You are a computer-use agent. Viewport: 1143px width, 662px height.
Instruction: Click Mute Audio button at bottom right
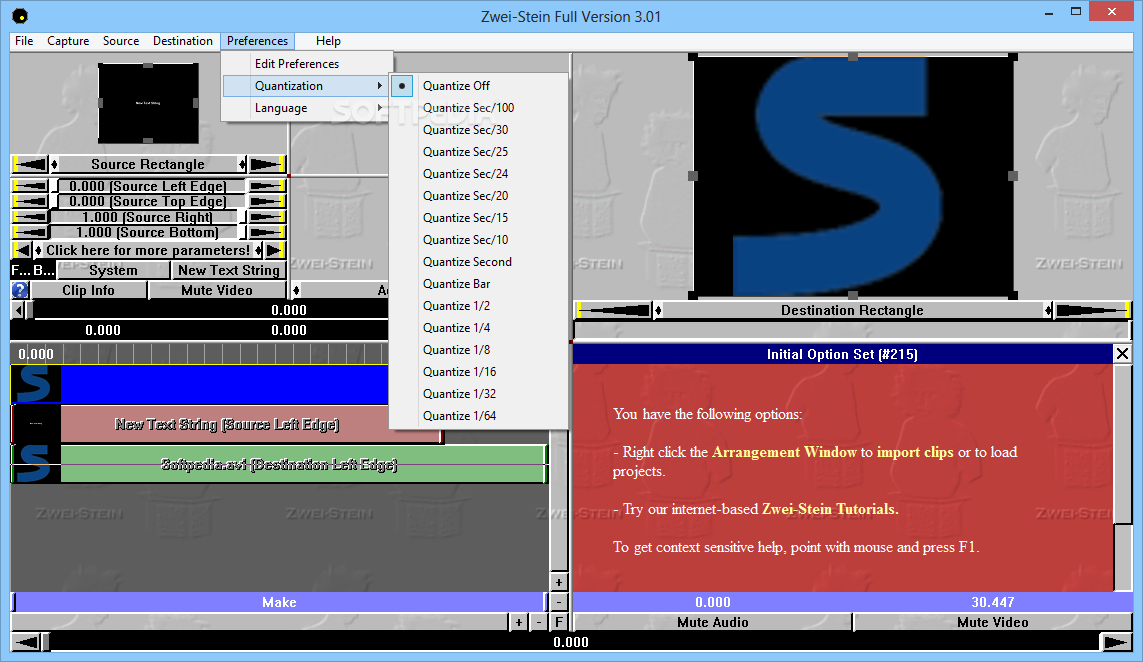[713, 623]
